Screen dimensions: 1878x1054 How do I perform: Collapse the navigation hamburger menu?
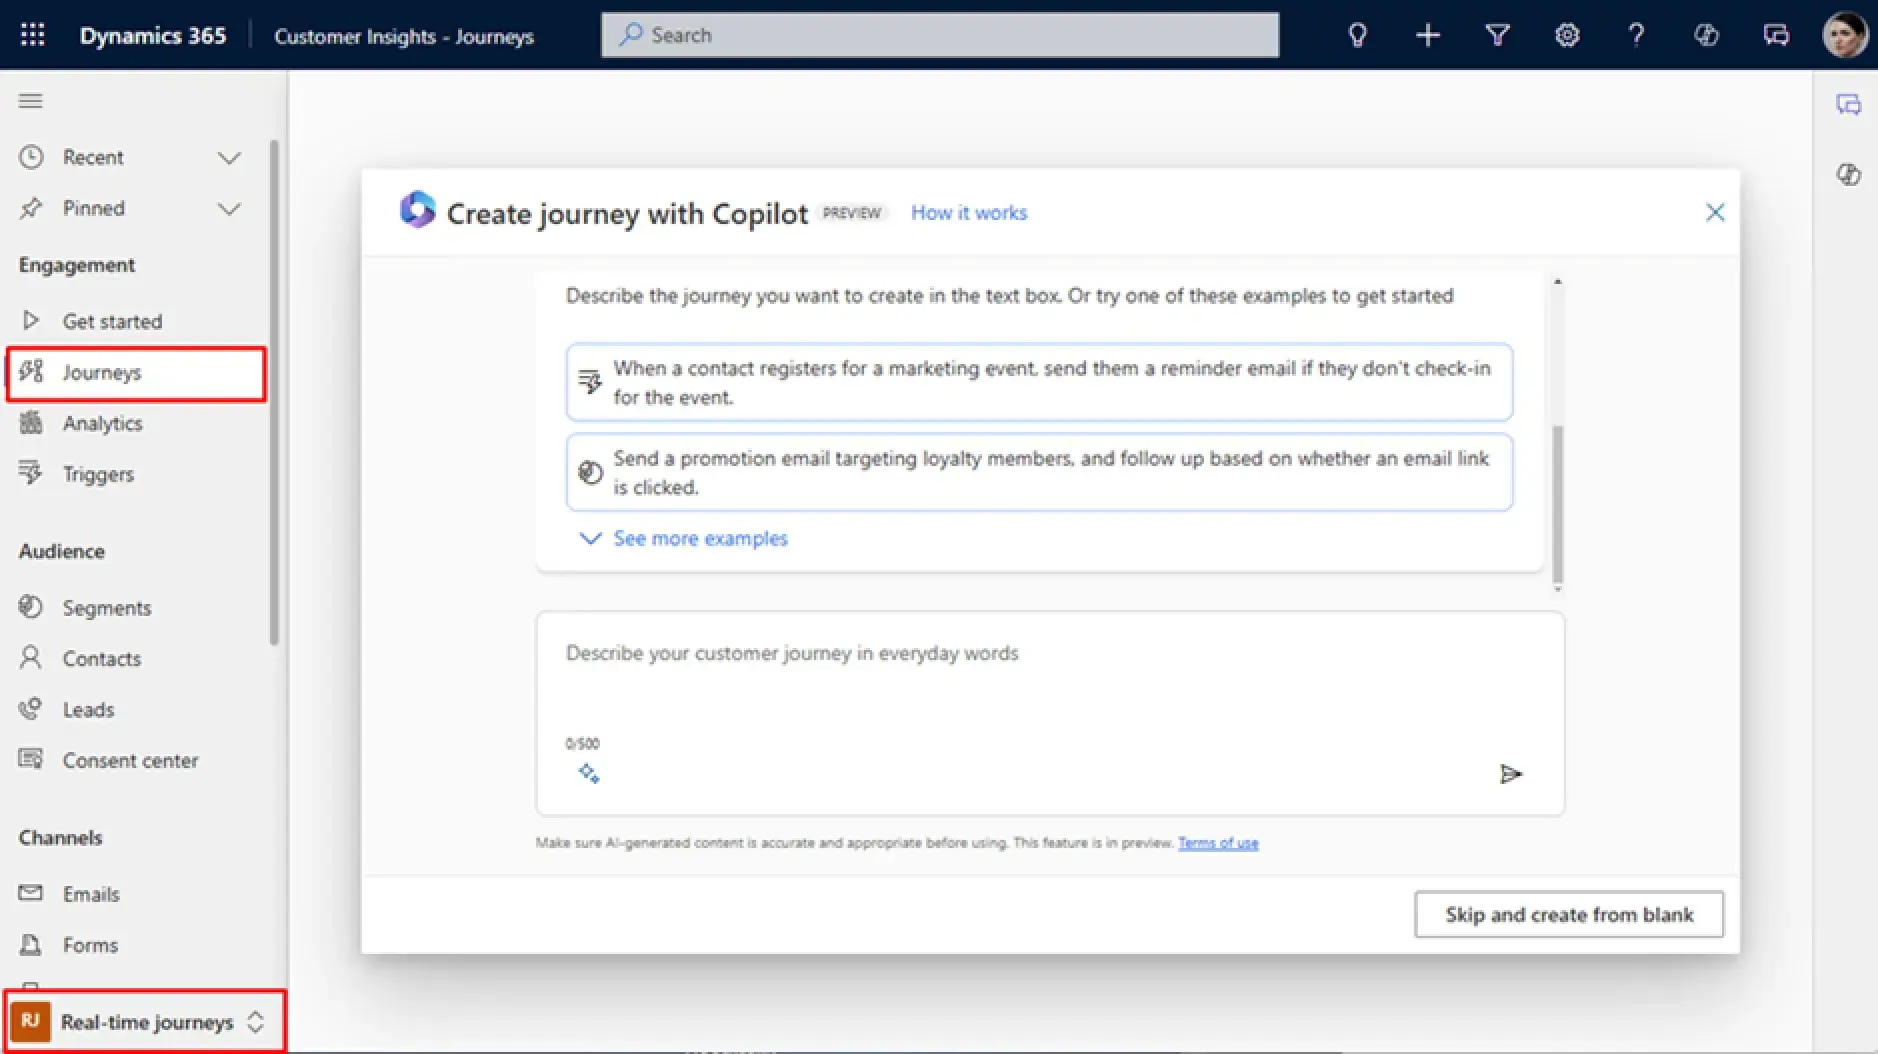tap(31, 101)
